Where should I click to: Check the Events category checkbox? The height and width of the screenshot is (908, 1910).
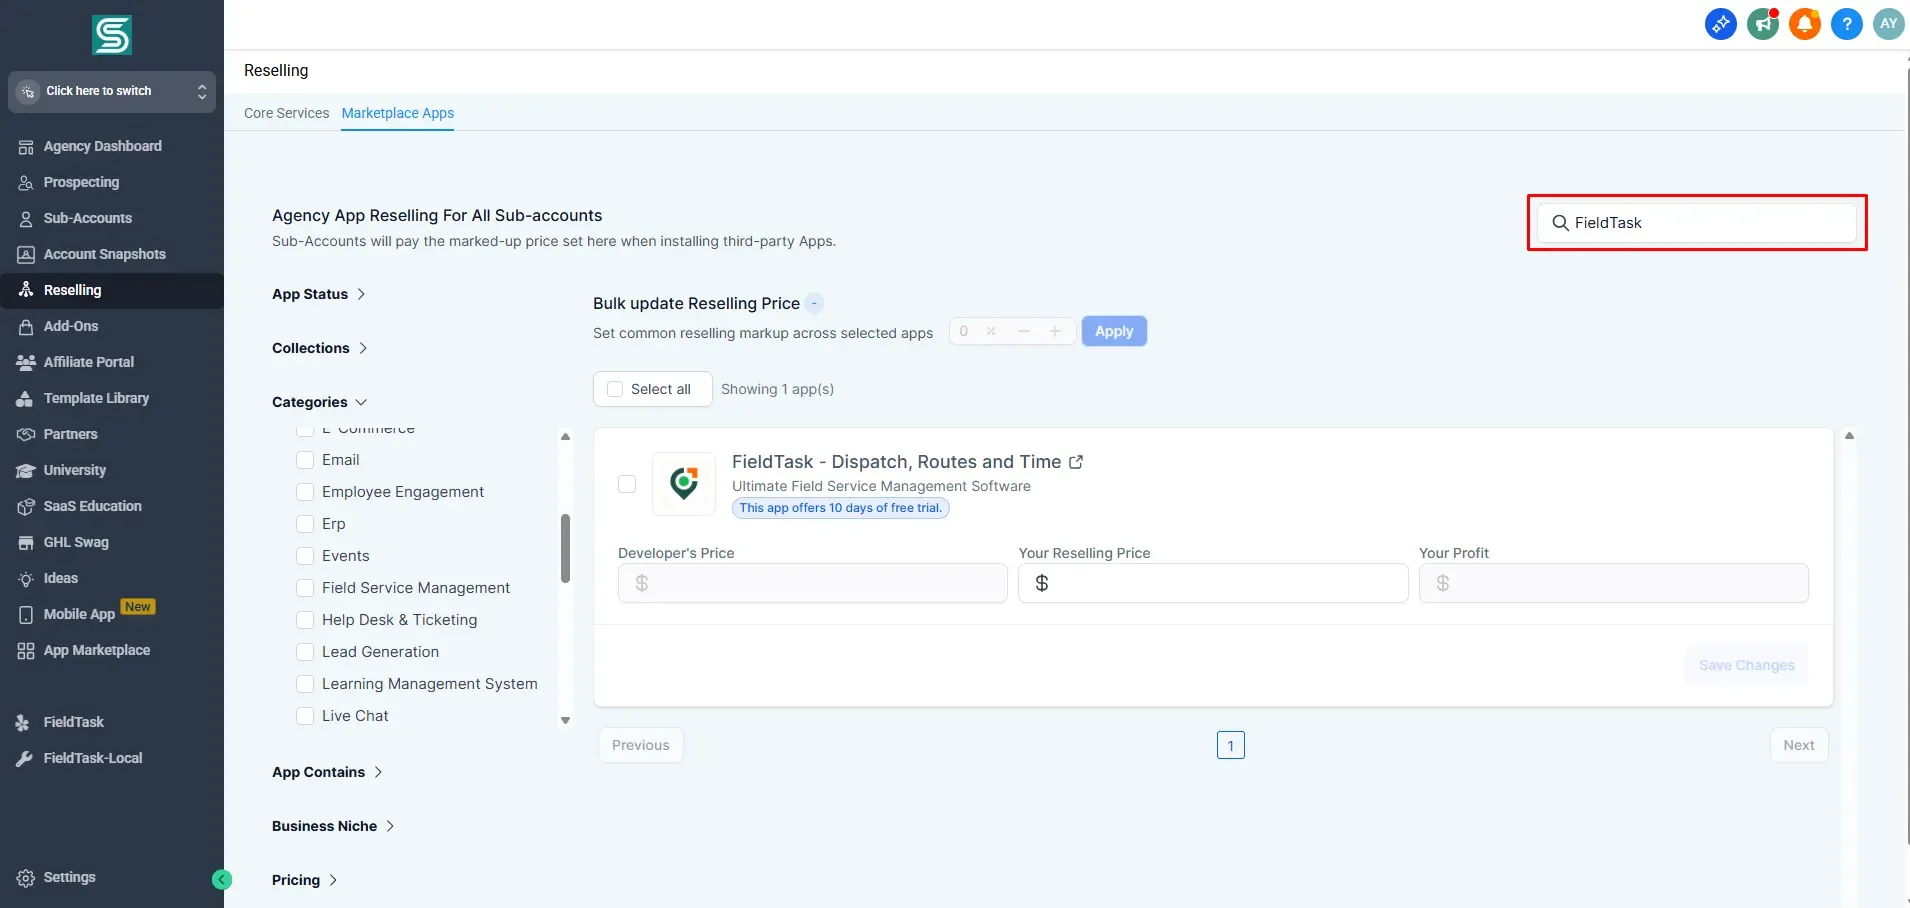(305, 556)
